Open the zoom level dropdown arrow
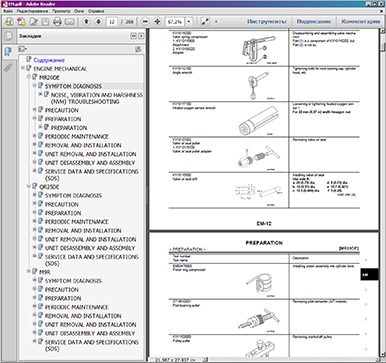This screenshot has width=386, height=363. click(189, 22)
